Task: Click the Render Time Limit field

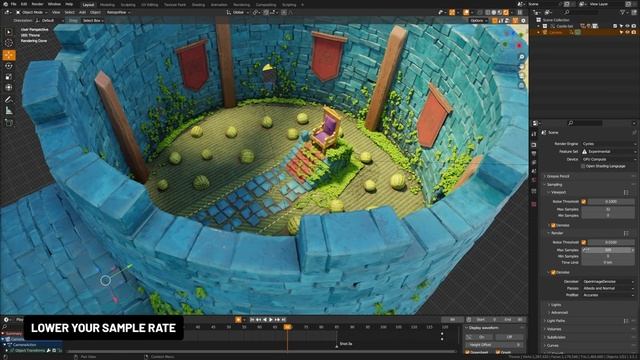Action: click(608, 262)
